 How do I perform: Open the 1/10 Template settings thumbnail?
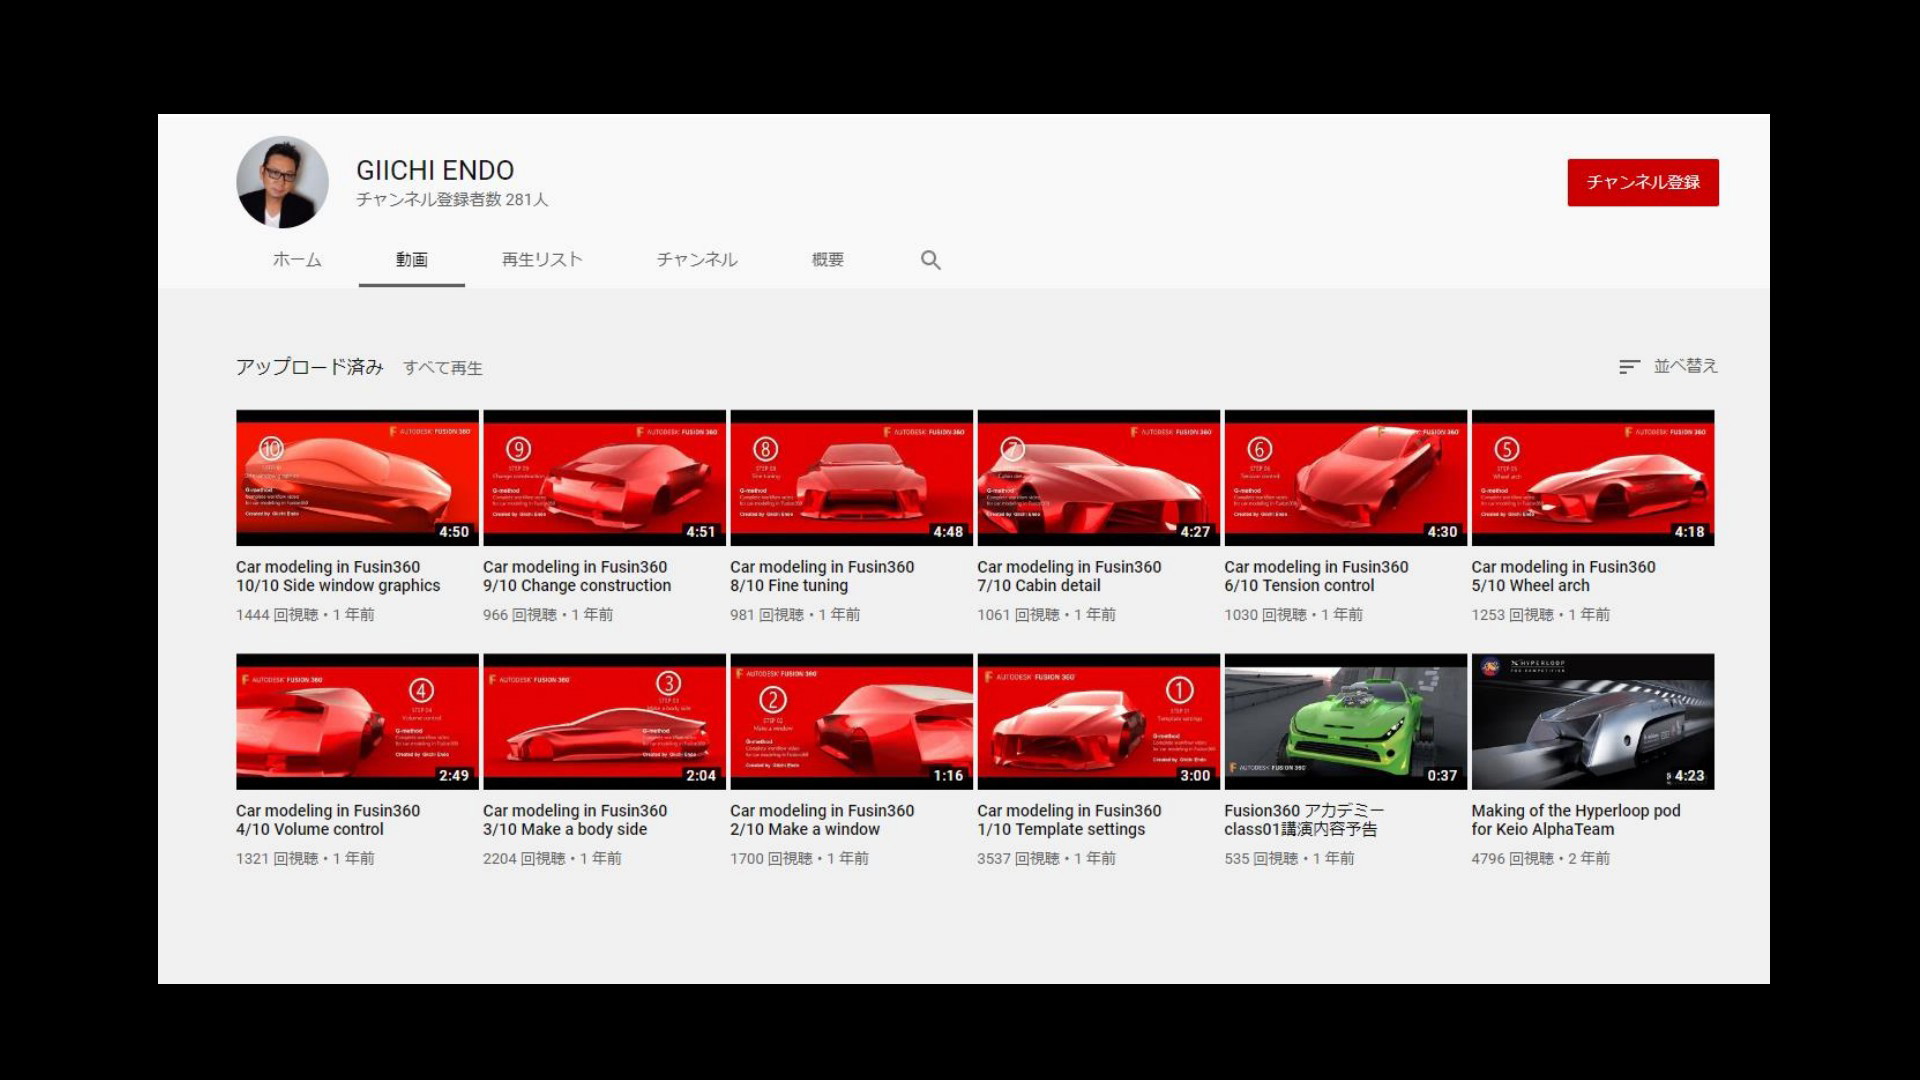pyautogui.click(x=1098, y=722)
